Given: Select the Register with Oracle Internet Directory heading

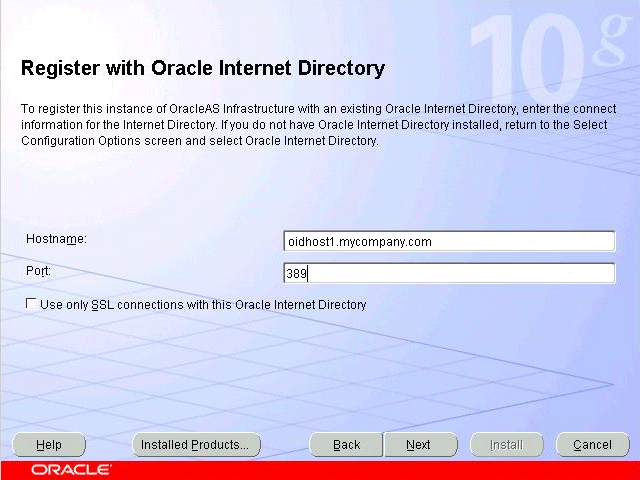Looking at the screenshot, I should pos(203,68).
